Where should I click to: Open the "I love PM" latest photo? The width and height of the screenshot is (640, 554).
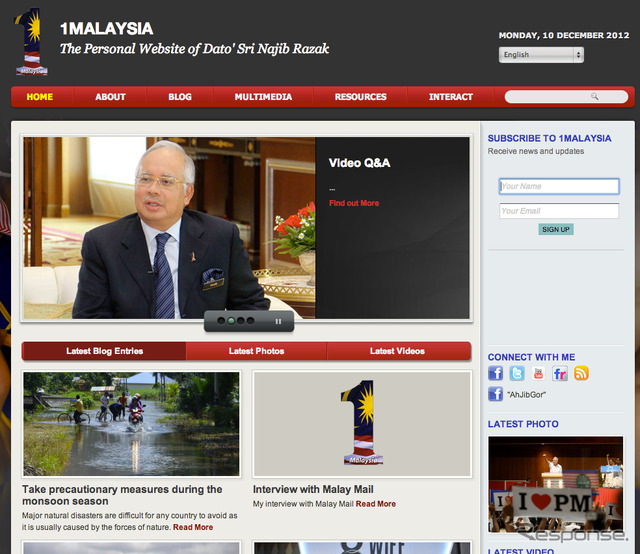(556, 484)
